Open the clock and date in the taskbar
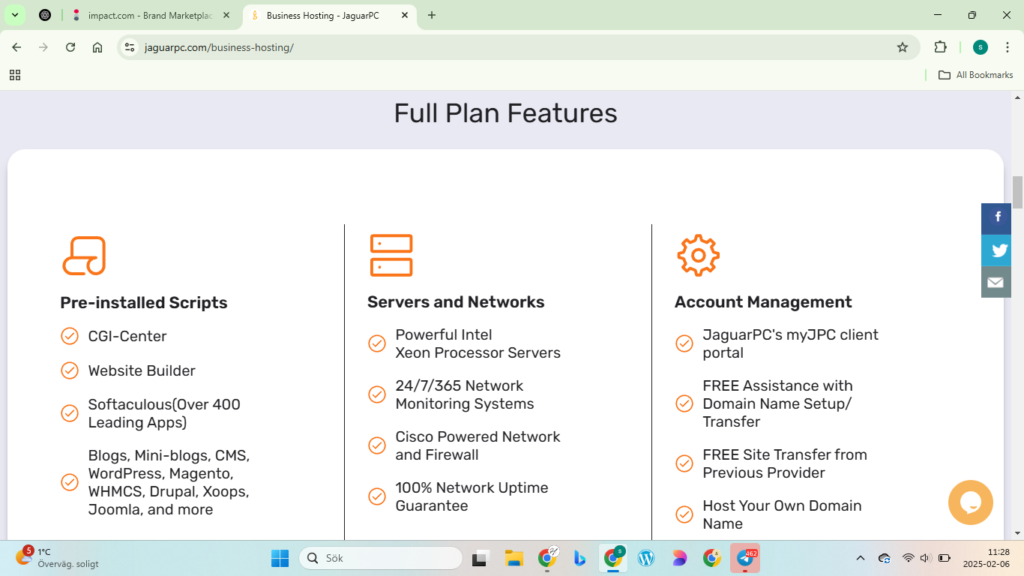The width and height of the screenshot is (1024, 576). click(986, 558)
